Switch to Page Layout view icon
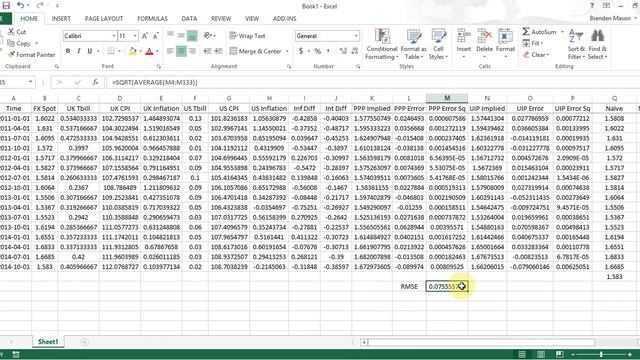The width and height of the screenshot is (640, 360). point(540,354)
